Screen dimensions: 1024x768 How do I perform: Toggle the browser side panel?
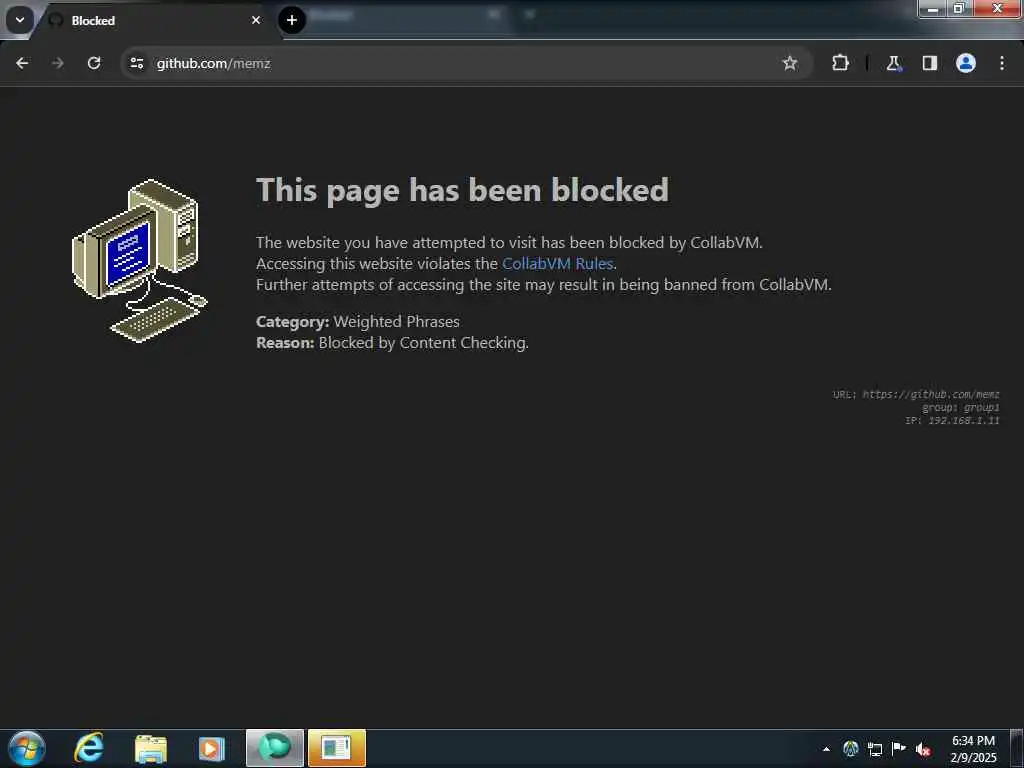(929, 63)
